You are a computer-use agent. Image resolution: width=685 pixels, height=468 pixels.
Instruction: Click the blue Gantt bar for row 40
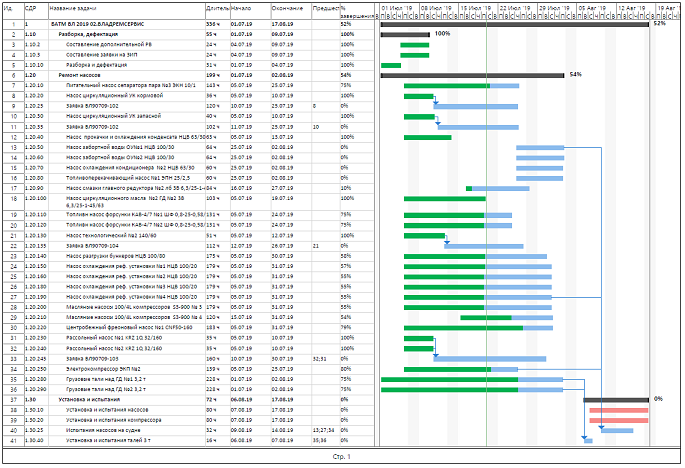617,431
